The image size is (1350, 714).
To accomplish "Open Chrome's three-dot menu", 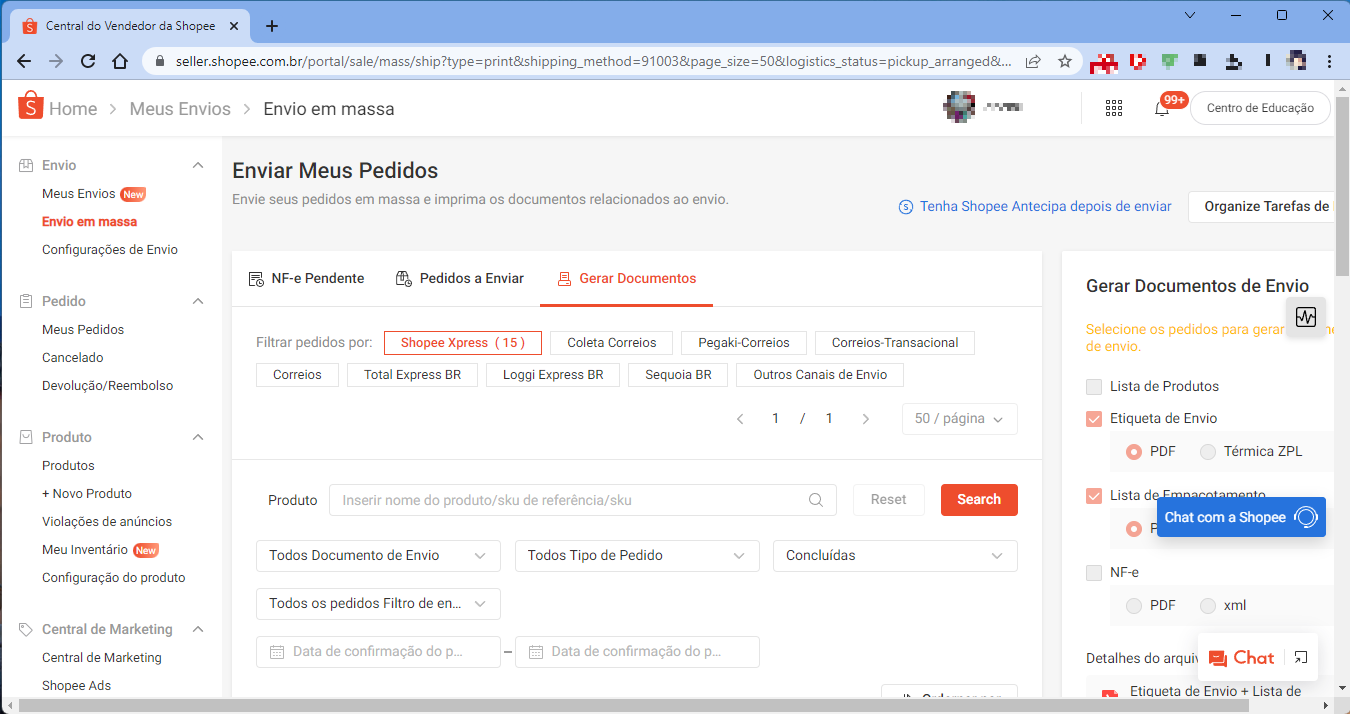I will 1328,61.
